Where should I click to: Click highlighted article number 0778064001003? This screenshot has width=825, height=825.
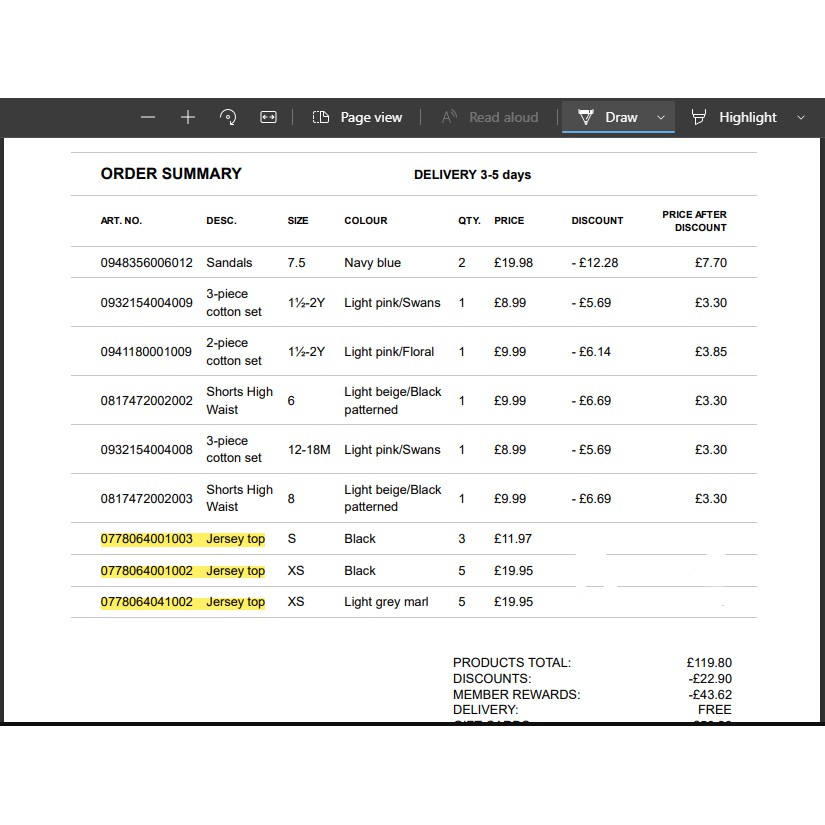(x=146, y=539)
